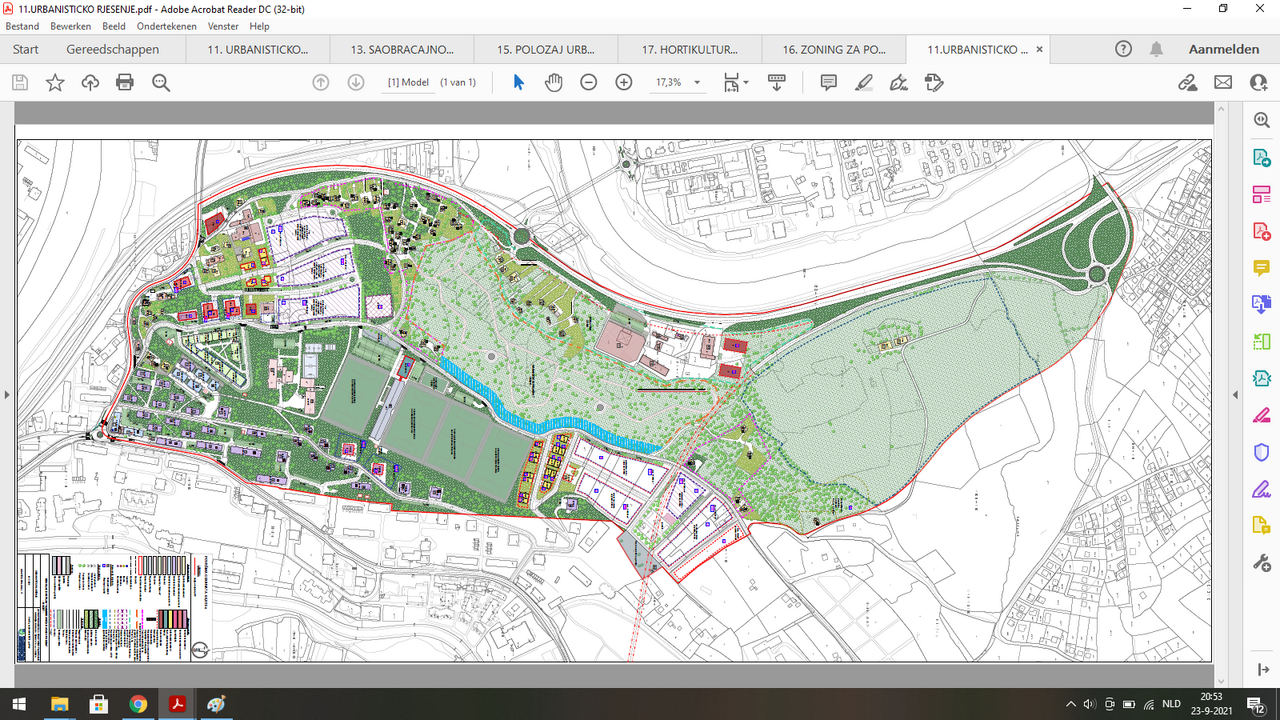Open the yellow Comment tool in right panel
The width and height of the screenshot is (1280, 720).
(1261, 268)
